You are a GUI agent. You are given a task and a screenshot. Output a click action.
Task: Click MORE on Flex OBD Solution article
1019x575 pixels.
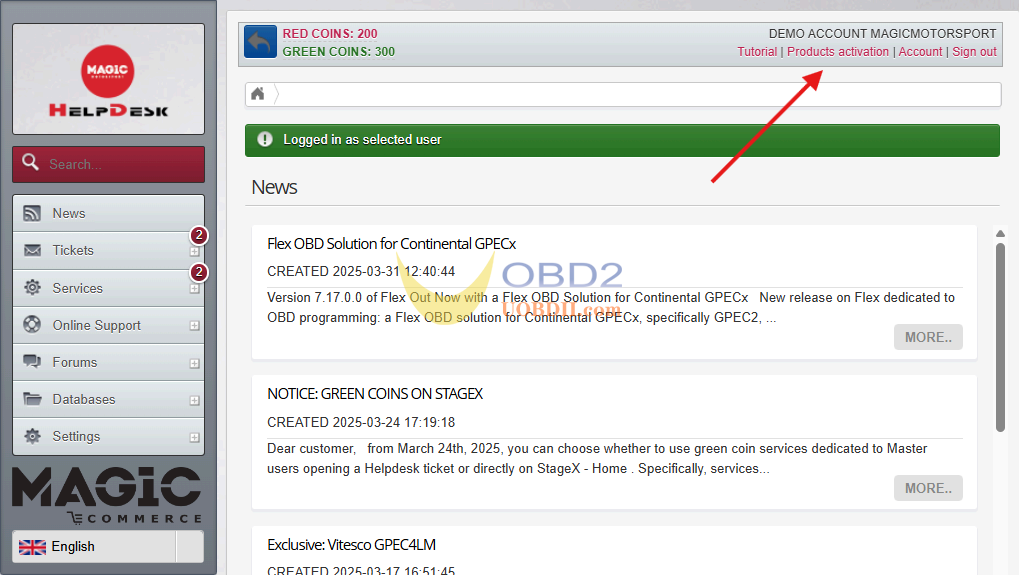click(x=928, y=337)
